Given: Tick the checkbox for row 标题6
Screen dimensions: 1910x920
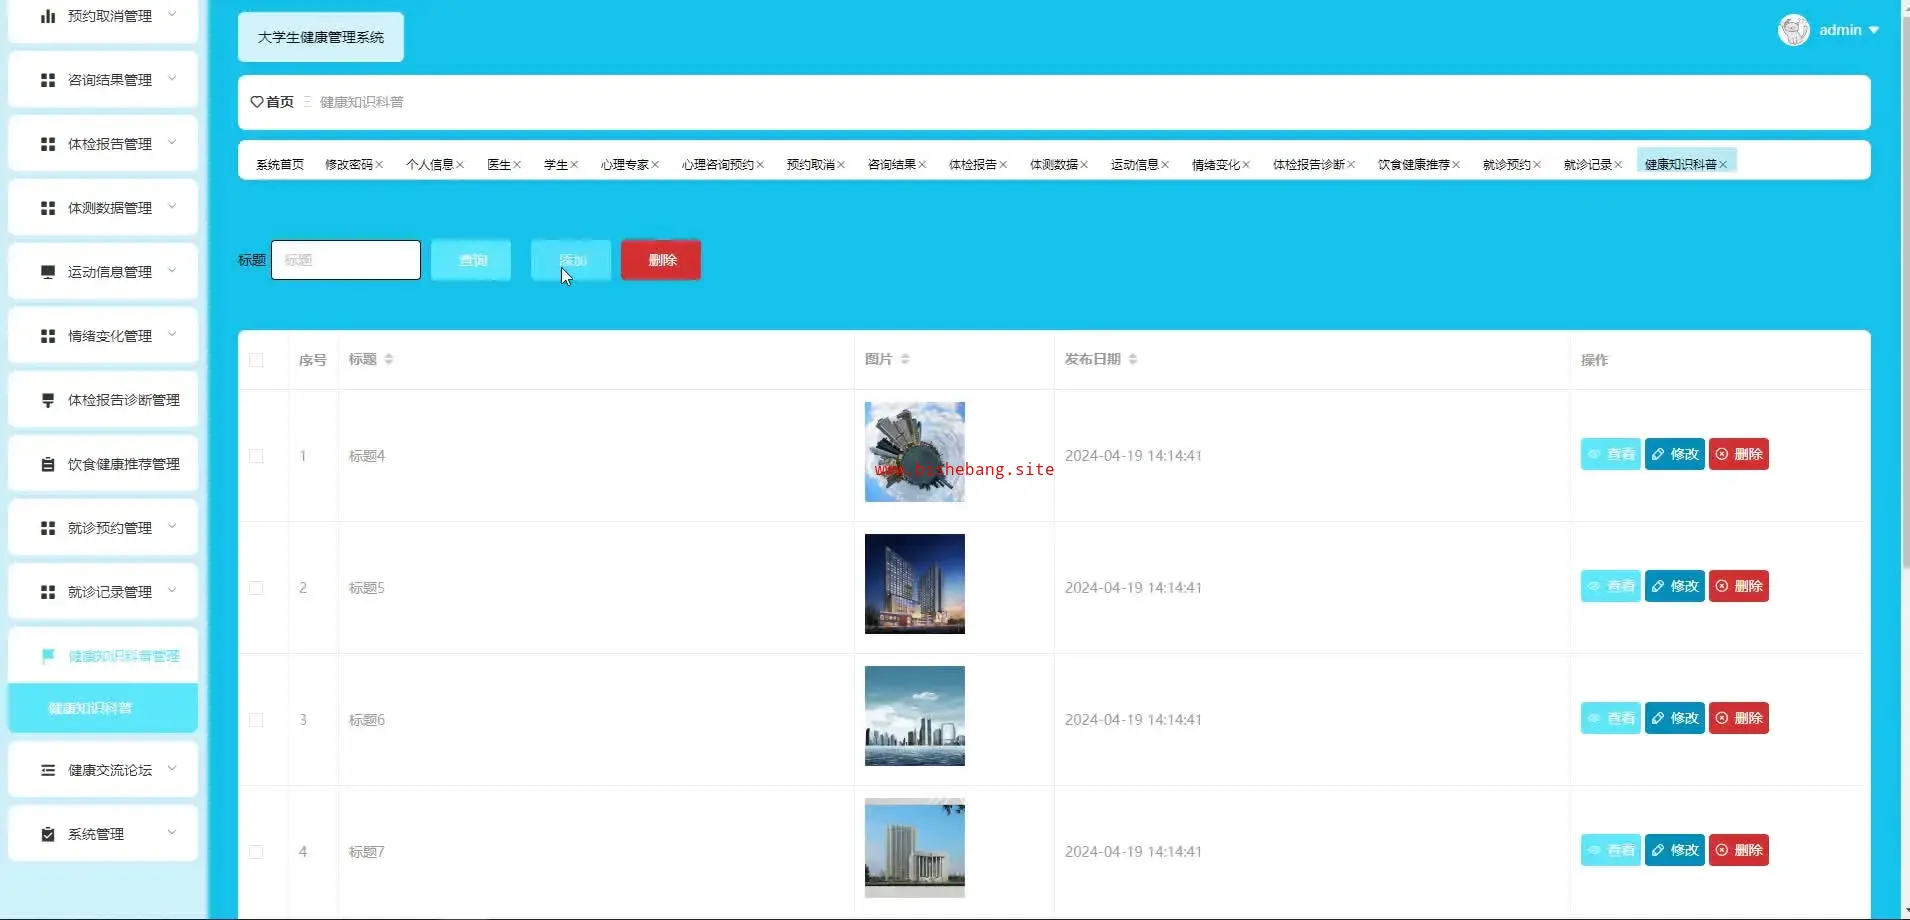Looking at the screenshot, I should [x=256, y=720].
